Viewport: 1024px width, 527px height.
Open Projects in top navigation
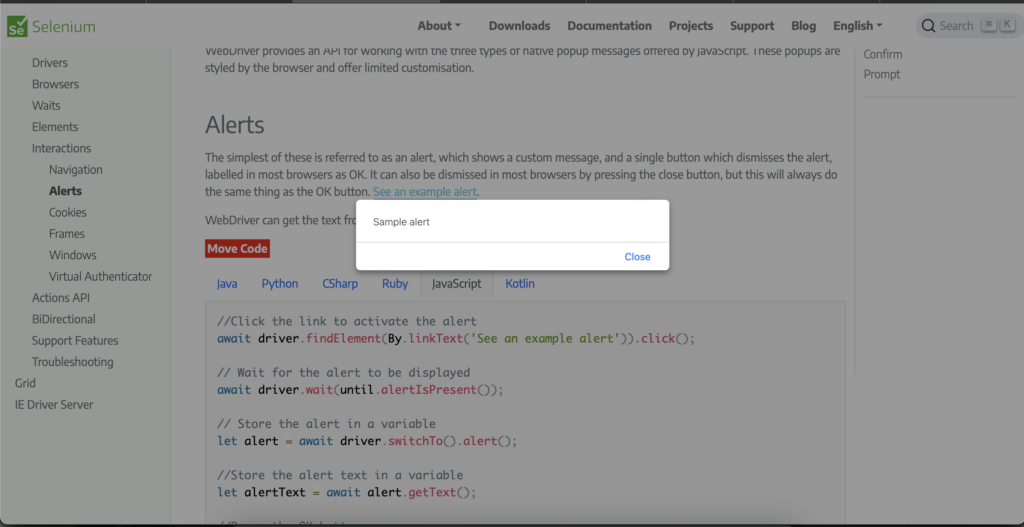coord(691,25)
